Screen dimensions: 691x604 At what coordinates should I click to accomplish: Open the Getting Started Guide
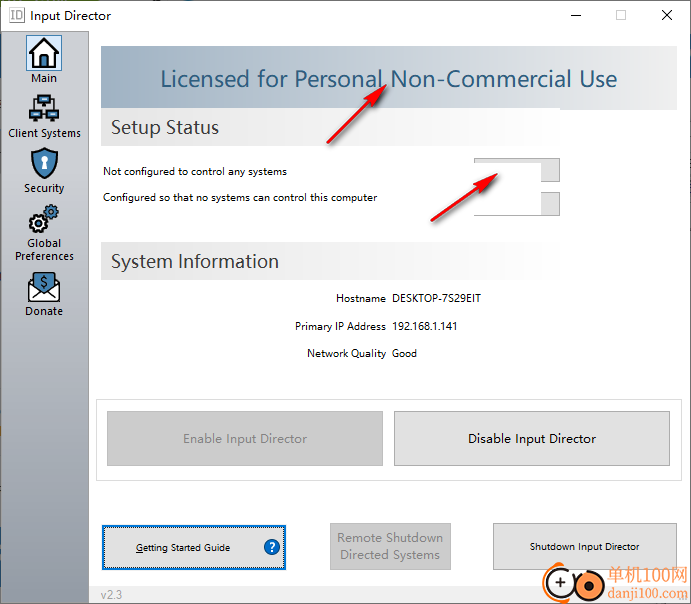(194, 547)
